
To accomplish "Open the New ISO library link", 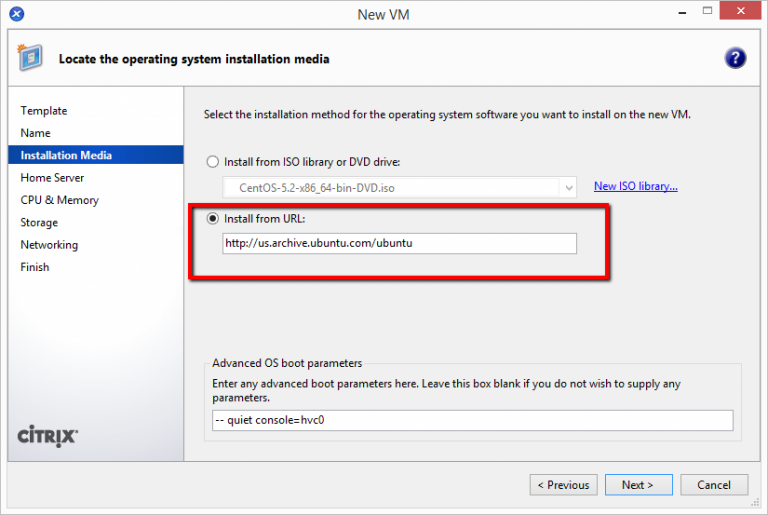I will click(635, 186).
